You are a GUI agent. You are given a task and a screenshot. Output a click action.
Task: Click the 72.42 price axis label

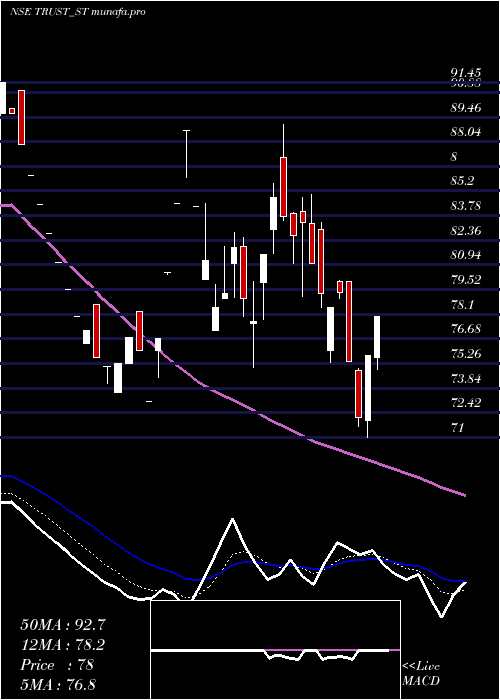click(466, 403)
